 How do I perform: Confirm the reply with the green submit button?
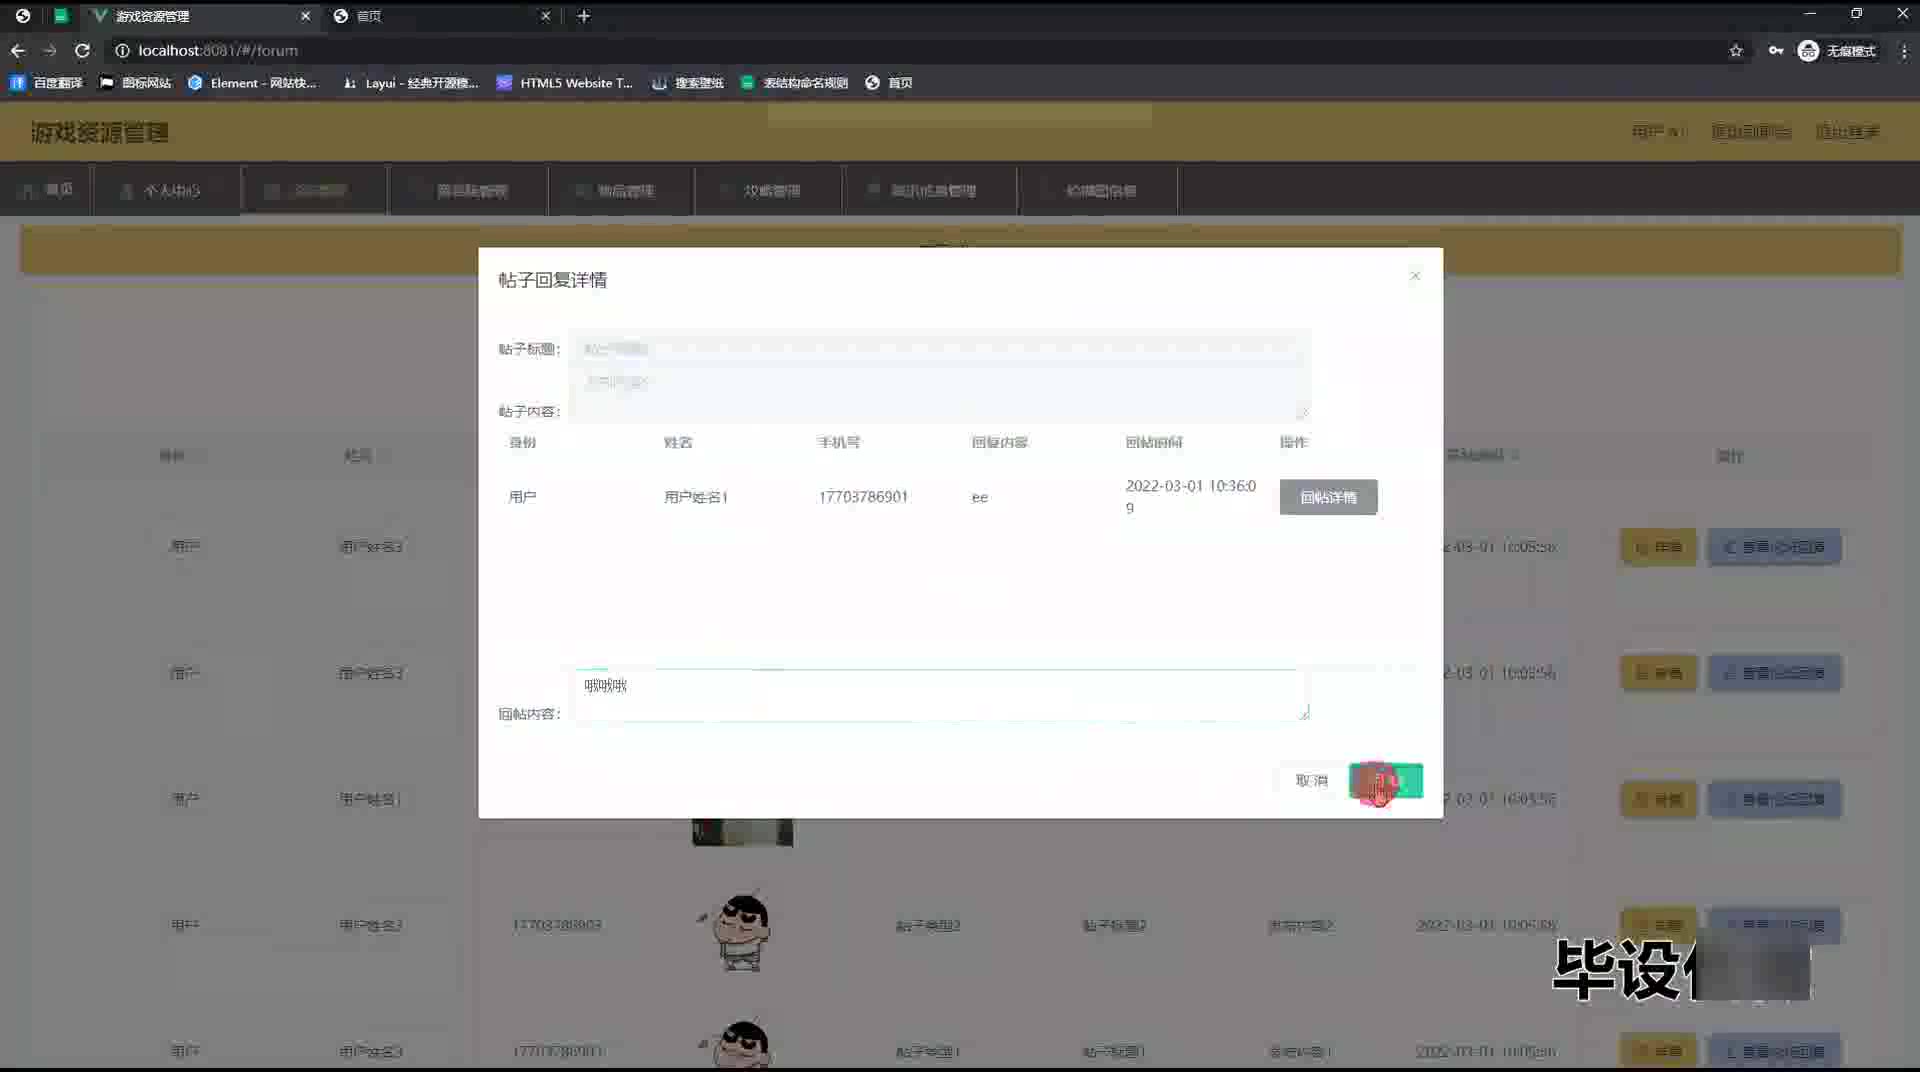click(x=1386, y=781)
